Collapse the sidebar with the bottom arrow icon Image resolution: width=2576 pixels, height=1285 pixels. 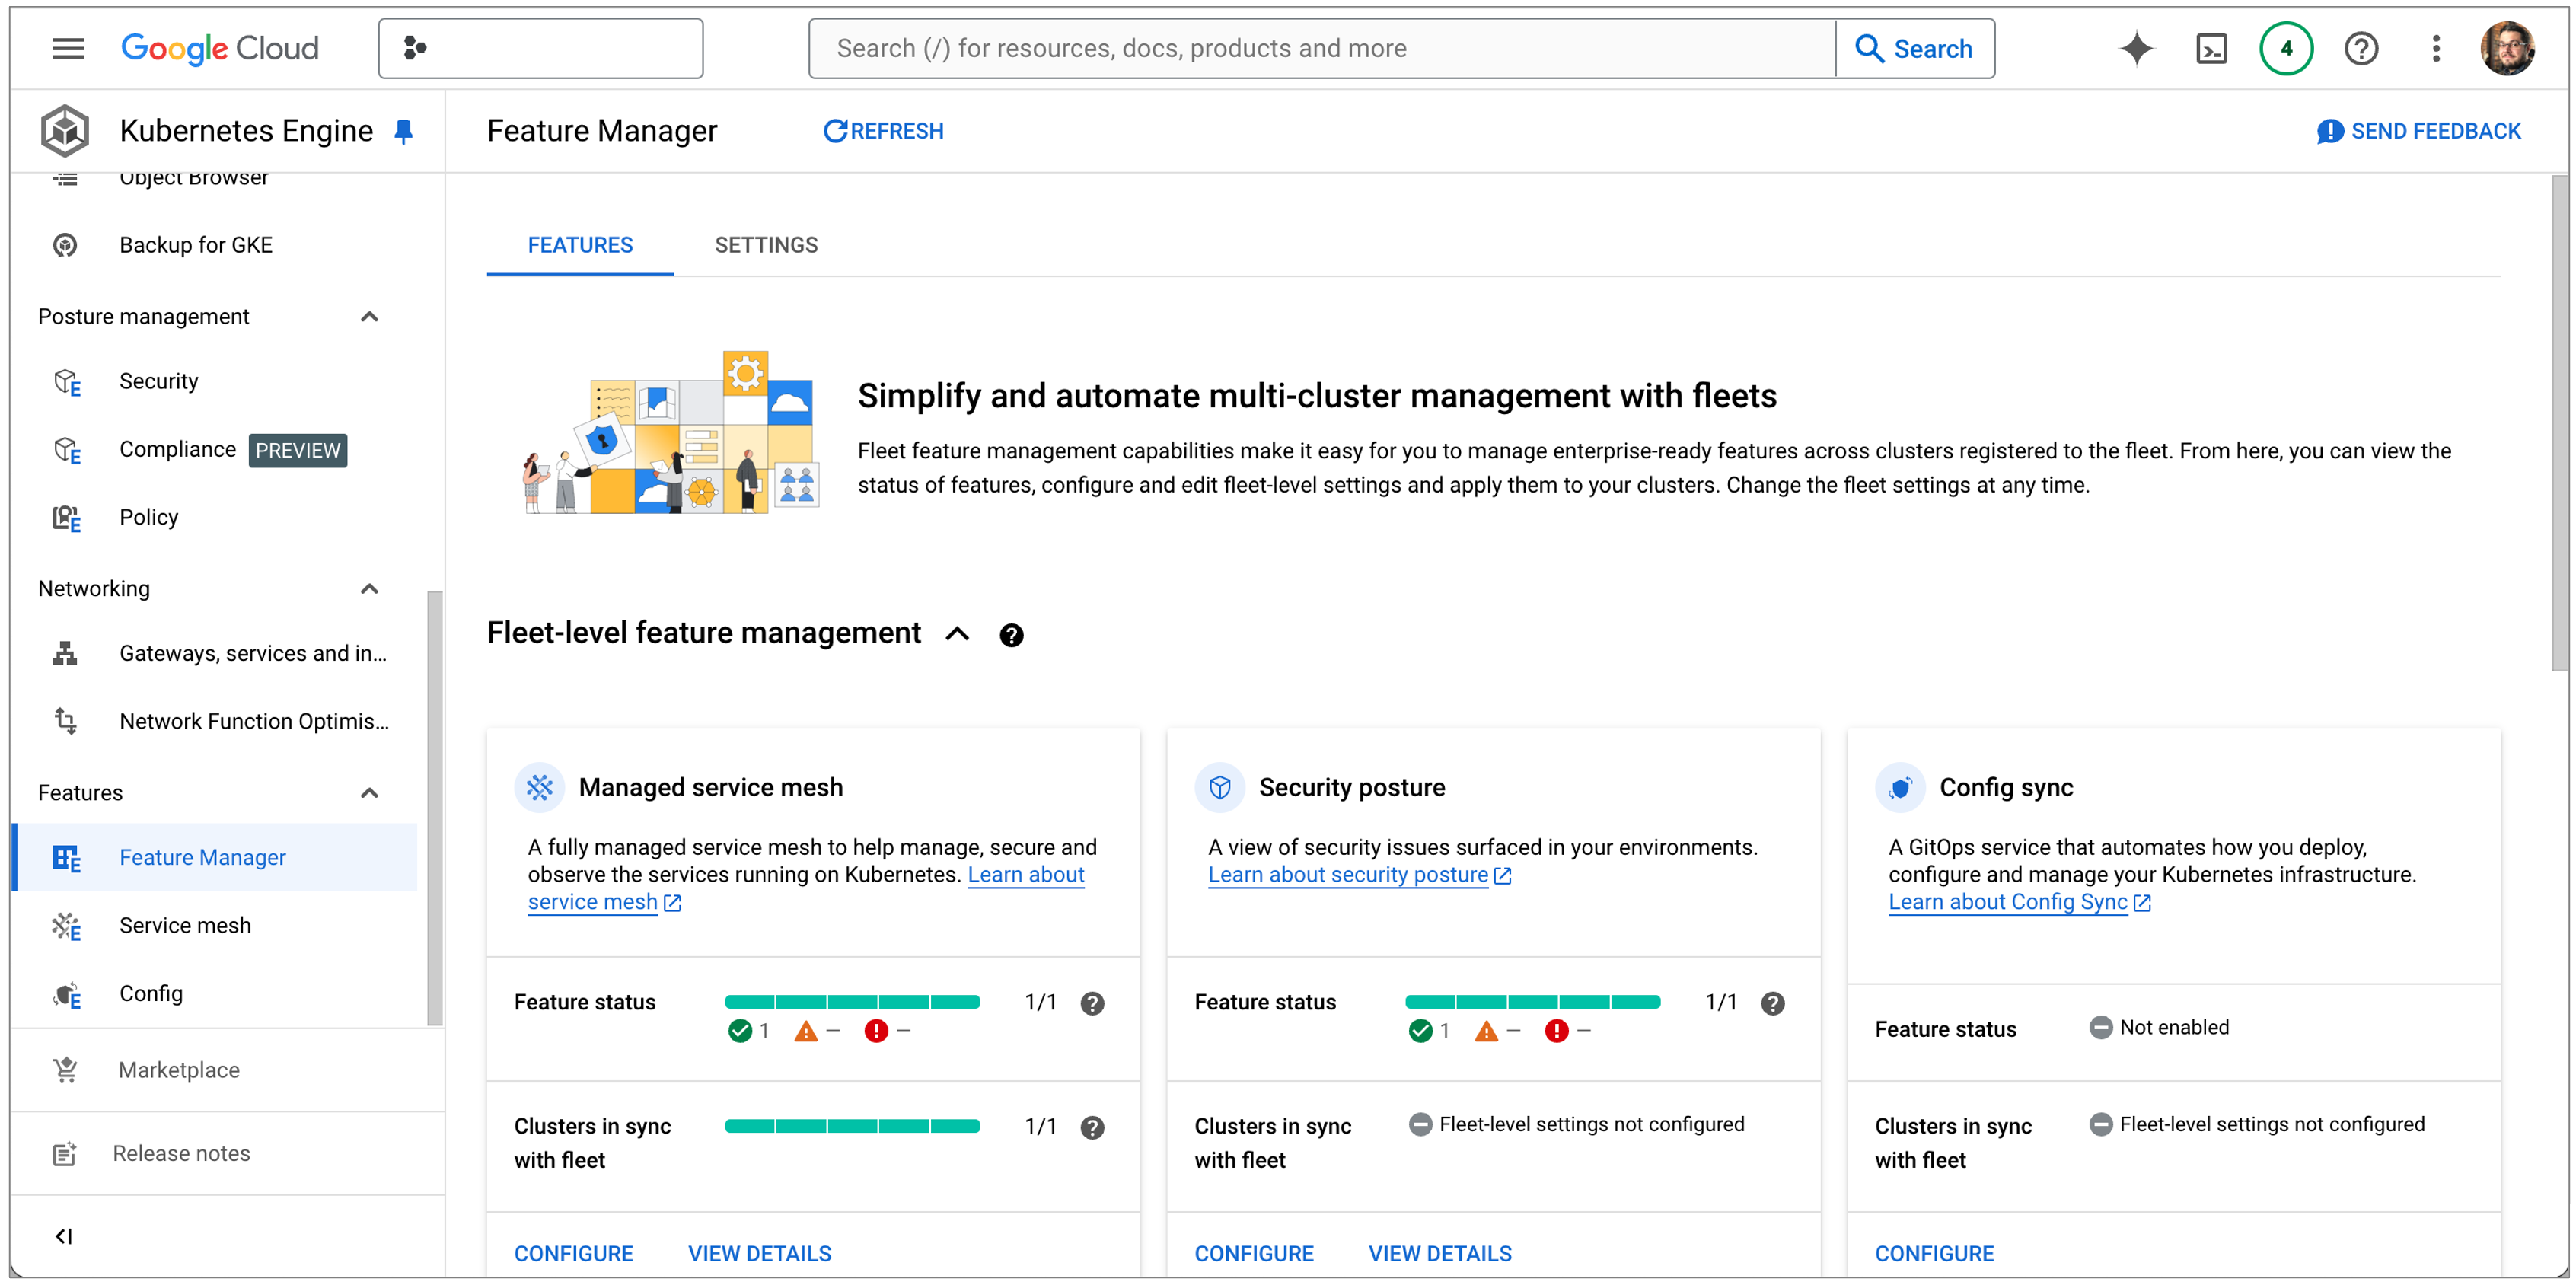(x=64, y=1236)
